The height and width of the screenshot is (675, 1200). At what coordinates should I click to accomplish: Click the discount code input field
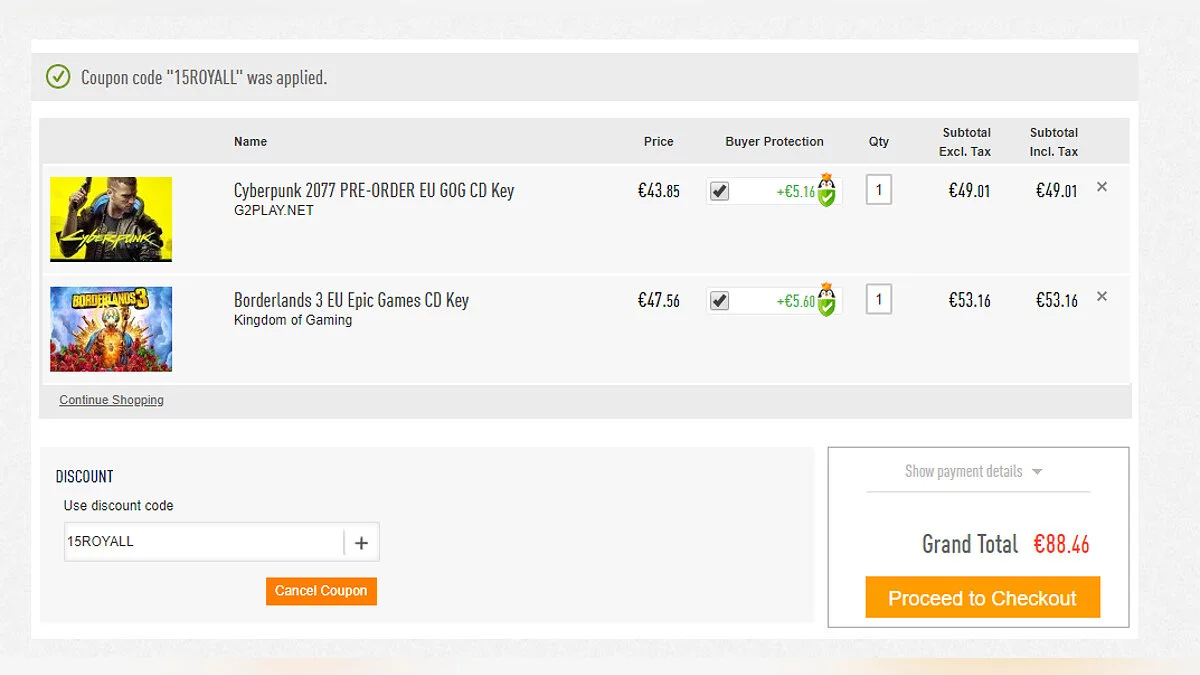point(204,542)
